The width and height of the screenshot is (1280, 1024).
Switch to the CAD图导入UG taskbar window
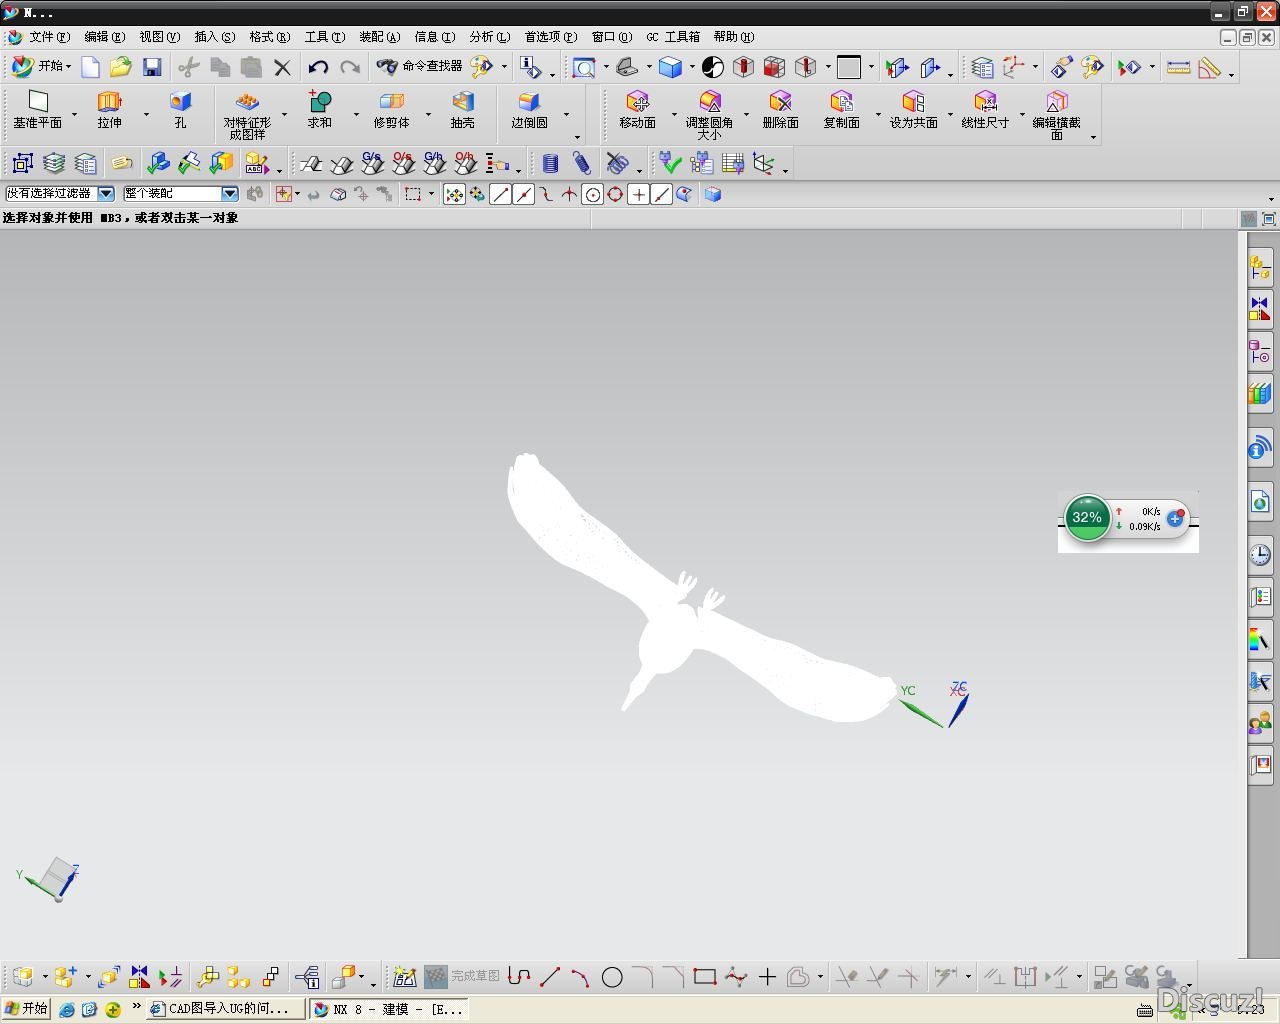225,1009
